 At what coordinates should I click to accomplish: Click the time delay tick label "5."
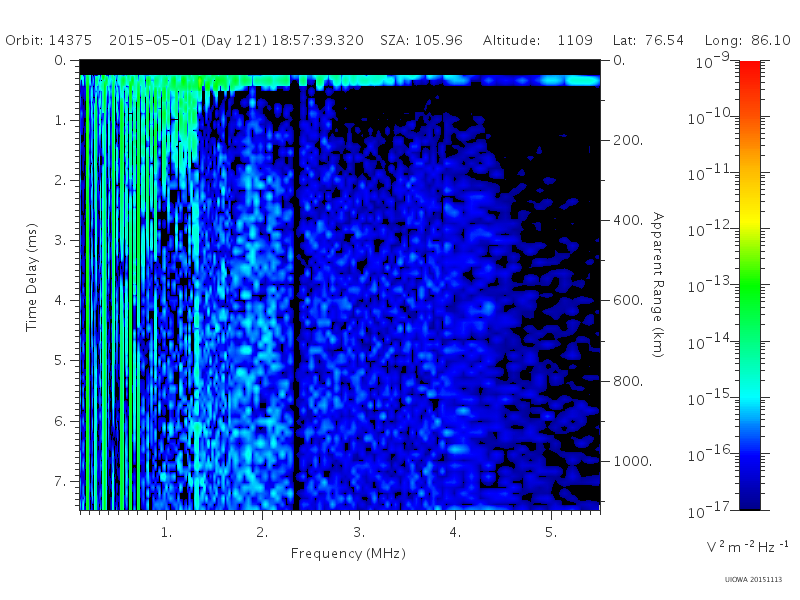pyautogui.click(x=60, y=360)
